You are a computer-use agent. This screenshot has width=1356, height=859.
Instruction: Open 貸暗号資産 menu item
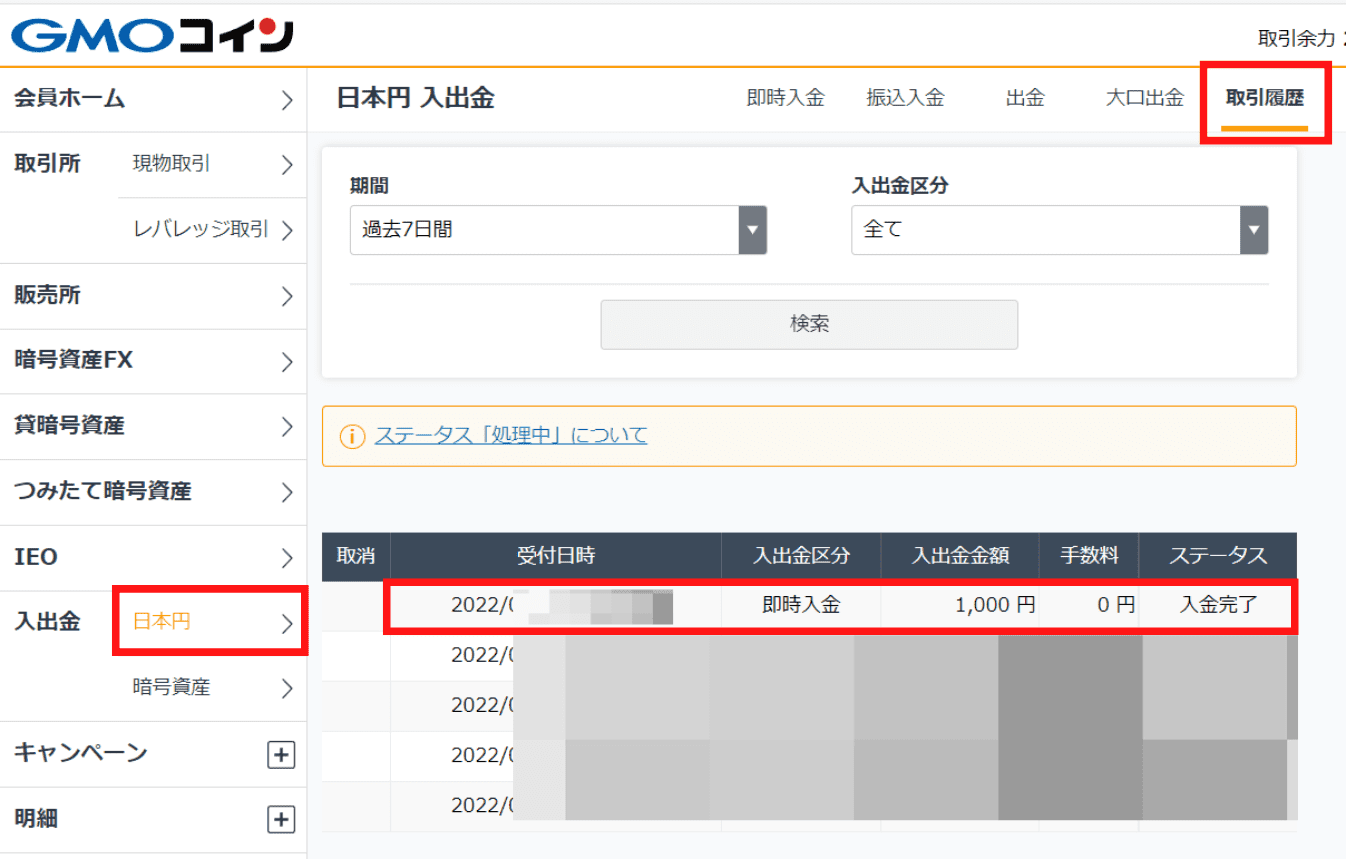[153, 427]
